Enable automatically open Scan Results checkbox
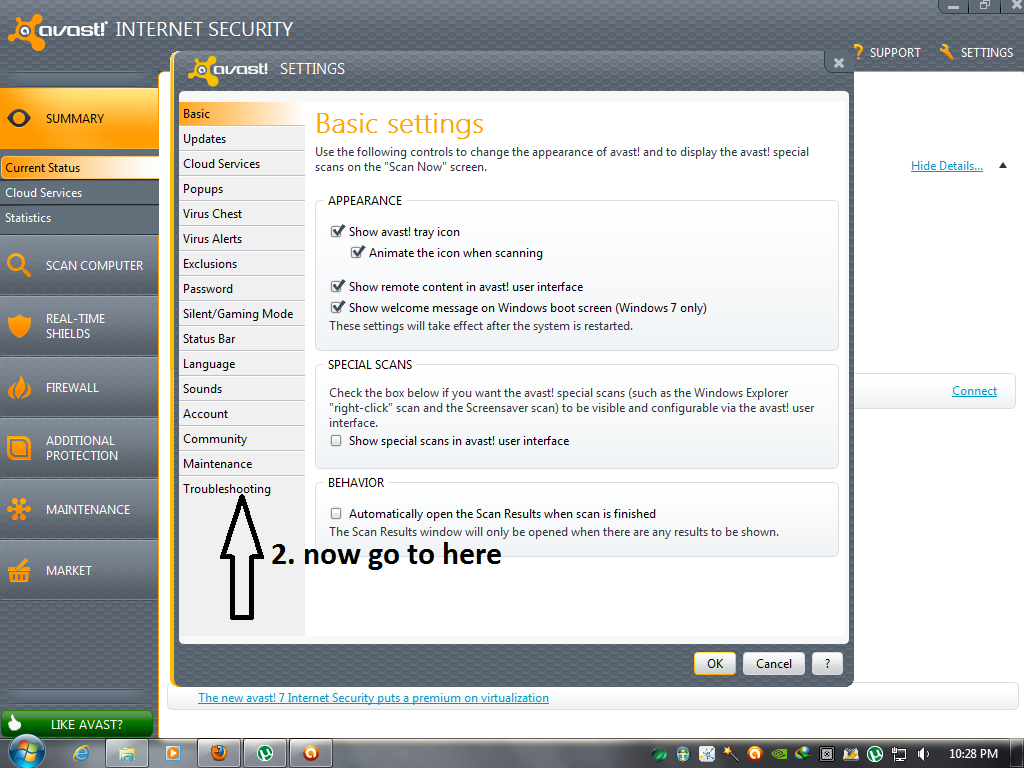1024x768 pixels. 336,513
